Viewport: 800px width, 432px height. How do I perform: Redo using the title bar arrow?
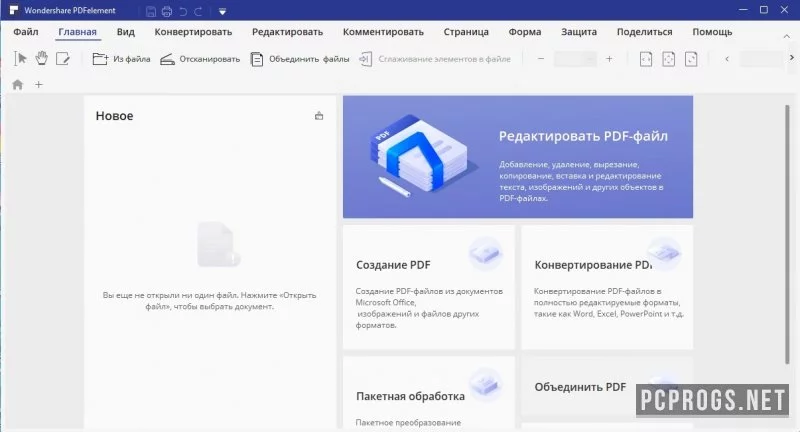tap(198, 11)
